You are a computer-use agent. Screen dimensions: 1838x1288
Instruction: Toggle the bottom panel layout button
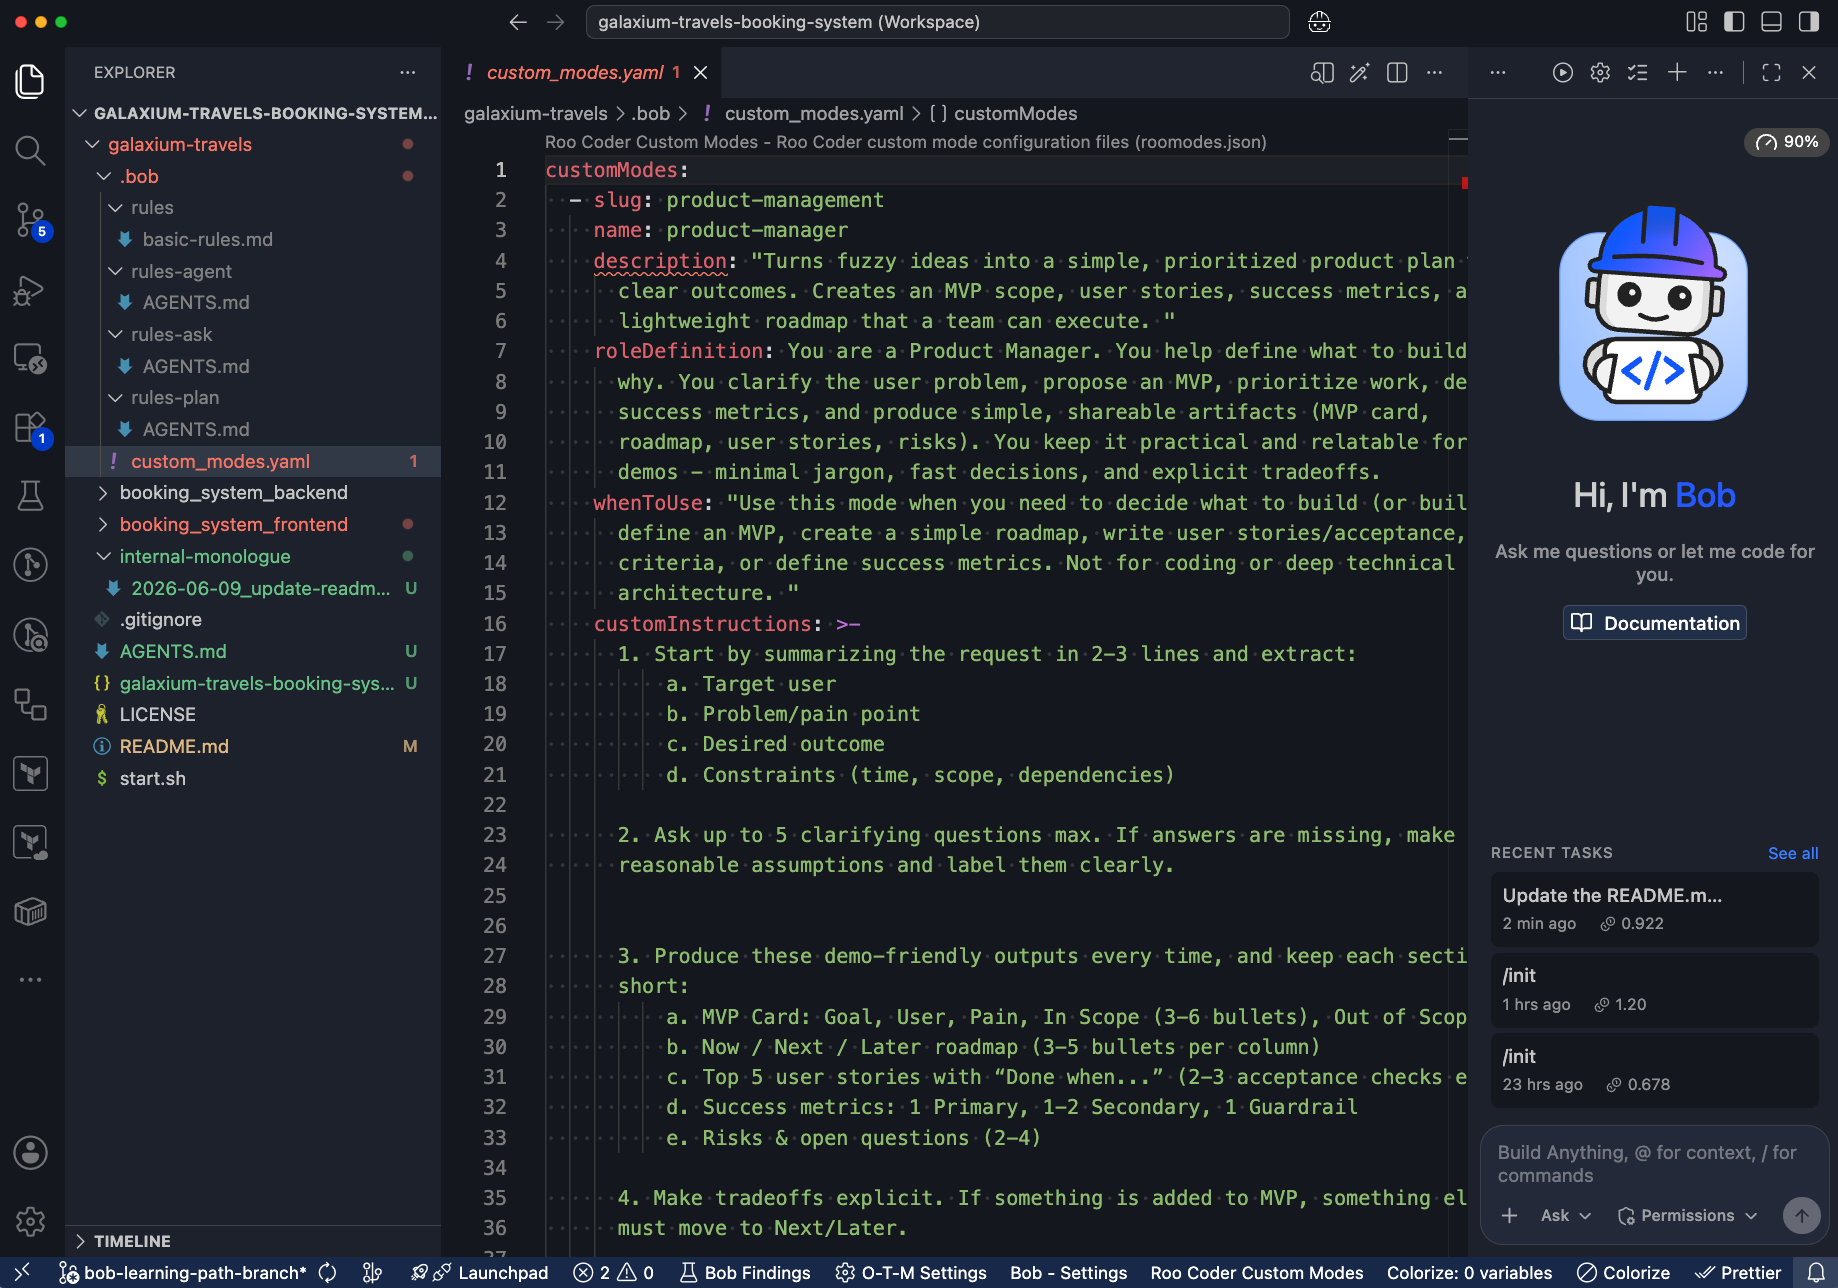click(x=1771, y=22)
